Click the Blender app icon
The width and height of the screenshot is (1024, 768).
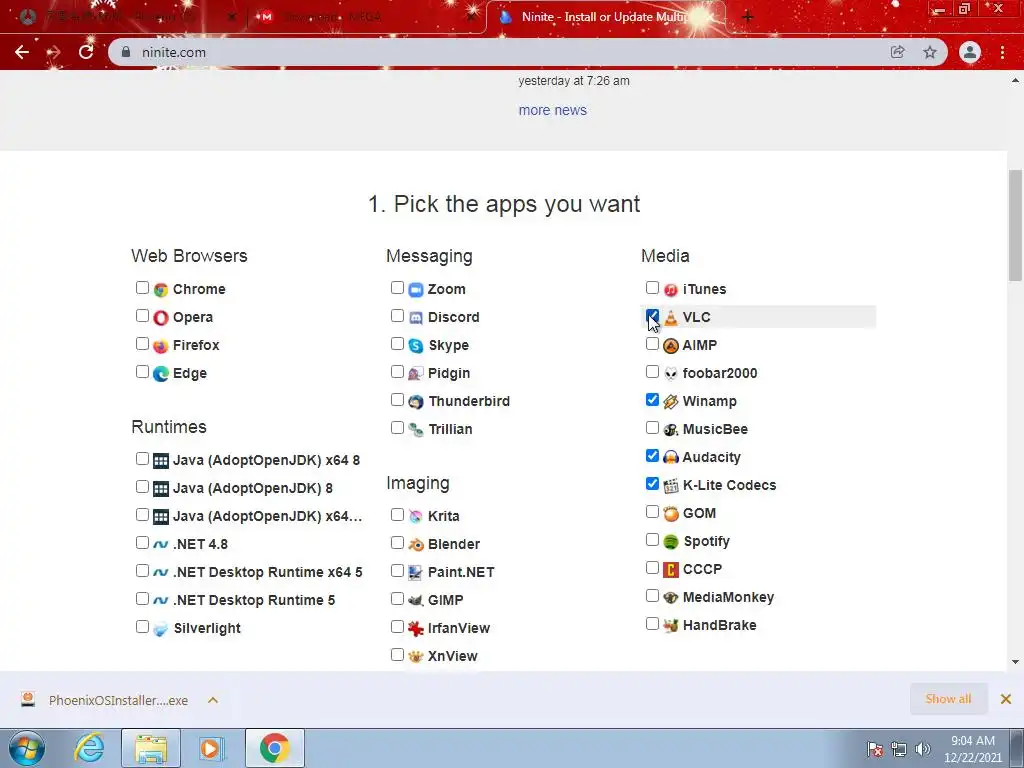416,544
